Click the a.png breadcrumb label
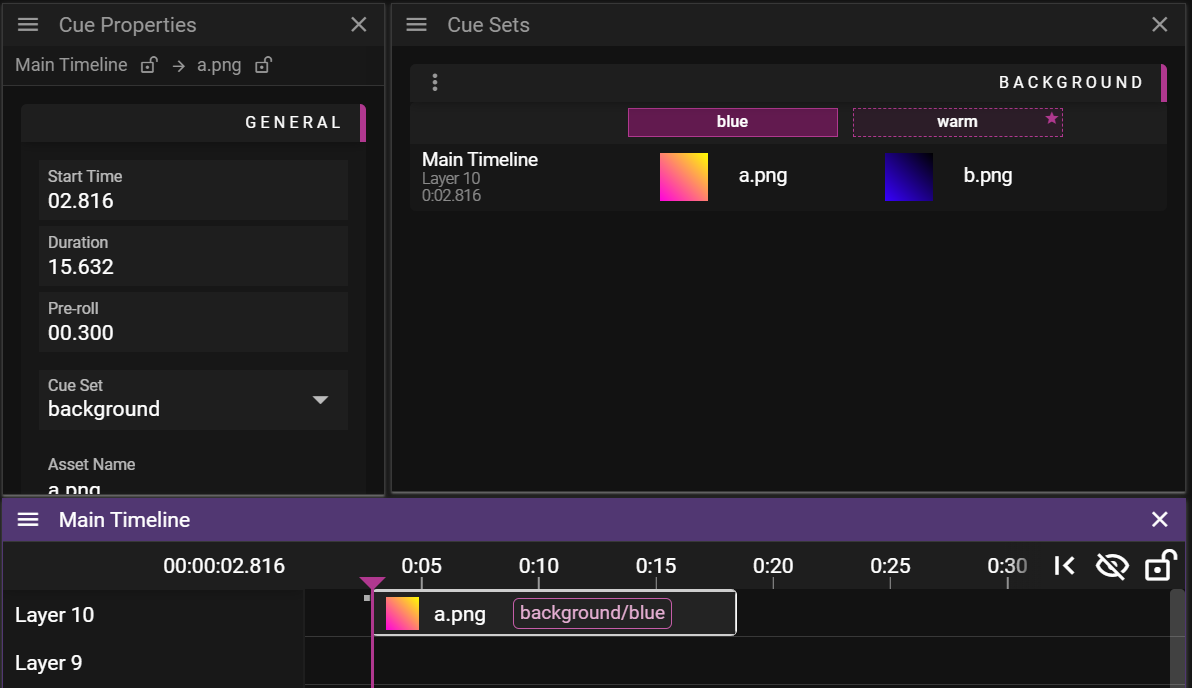Viewport: 1192px width, 688px height. pyautogui.click(x=219, y=65)
